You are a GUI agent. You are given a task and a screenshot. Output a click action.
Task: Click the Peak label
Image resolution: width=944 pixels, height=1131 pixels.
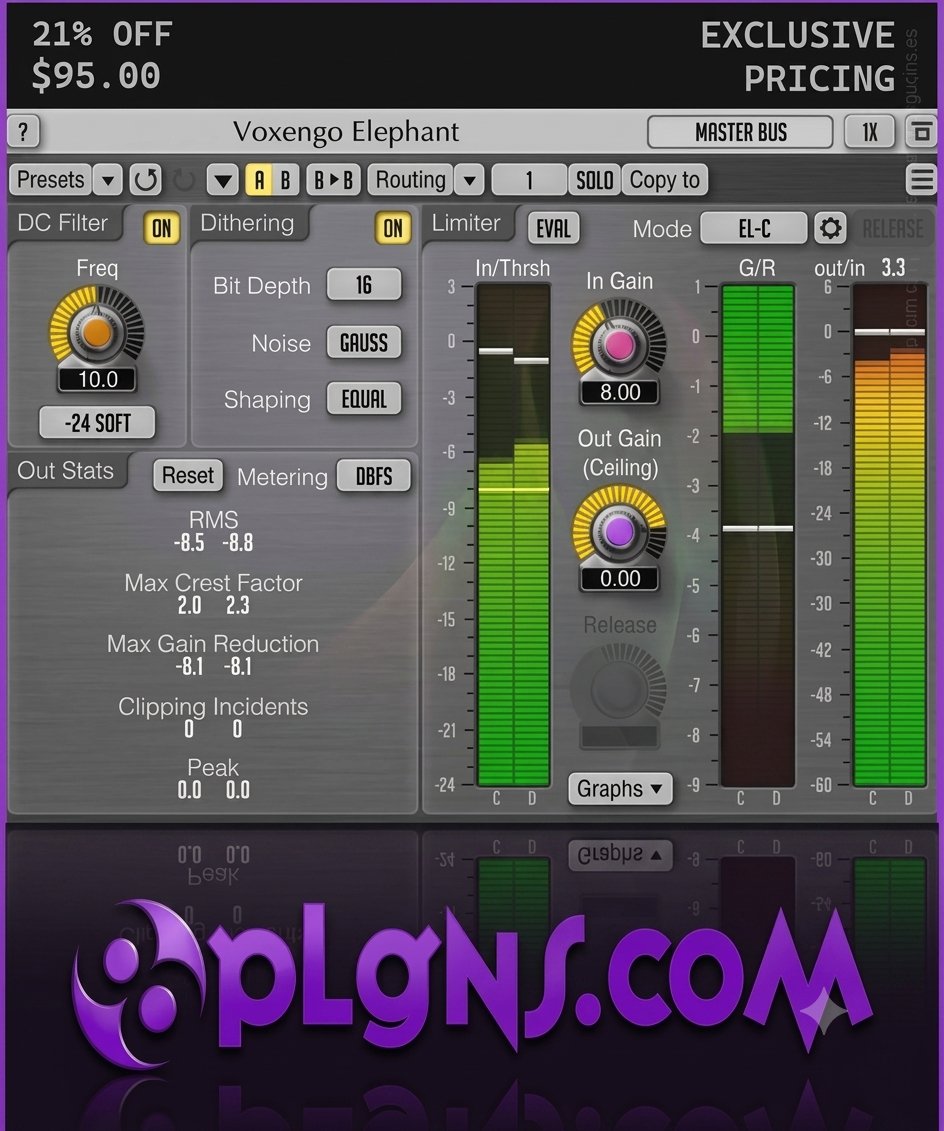point(213,767)
